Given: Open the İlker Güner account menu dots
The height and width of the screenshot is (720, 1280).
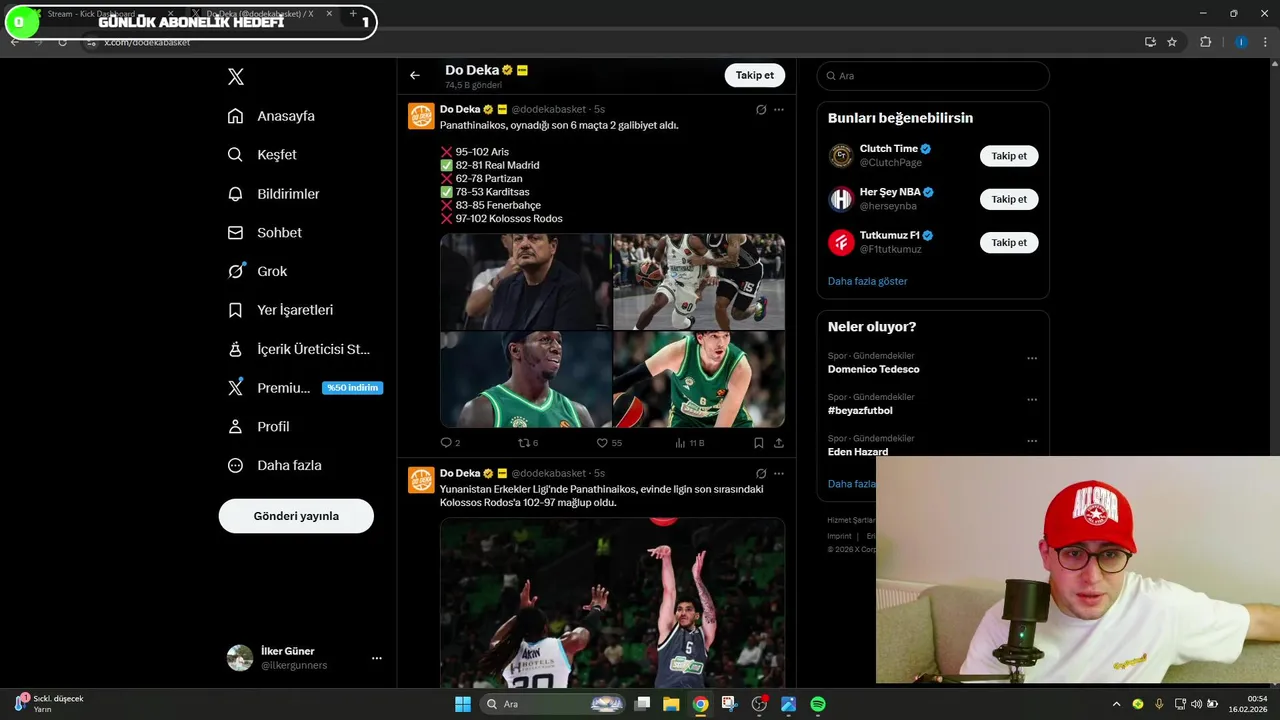Looking at the screenshot, I should 377,658.
